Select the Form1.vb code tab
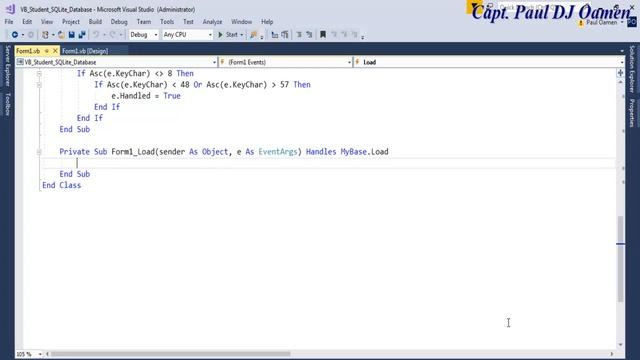This screenshot has height=360, width=640. pos(28,51)
